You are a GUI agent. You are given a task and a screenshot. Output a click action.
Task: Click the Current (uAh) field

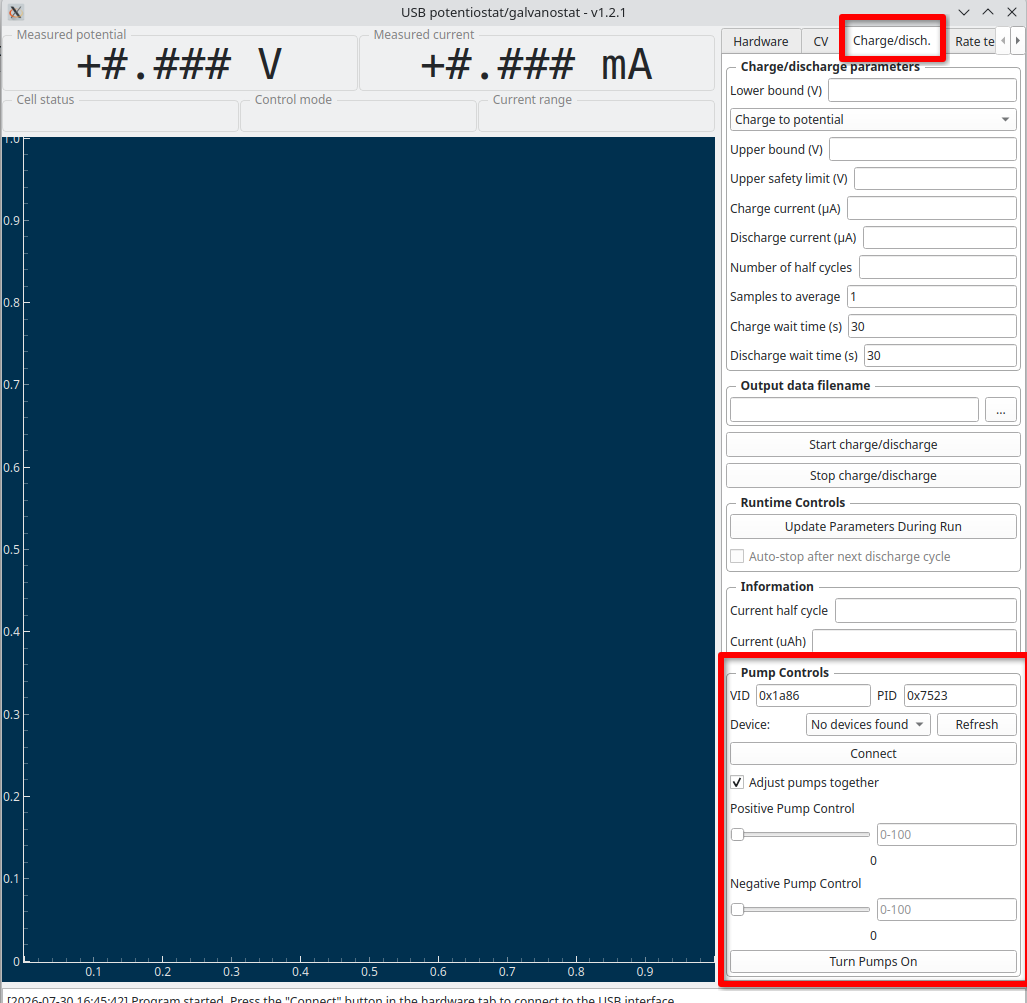pos(914,641)
